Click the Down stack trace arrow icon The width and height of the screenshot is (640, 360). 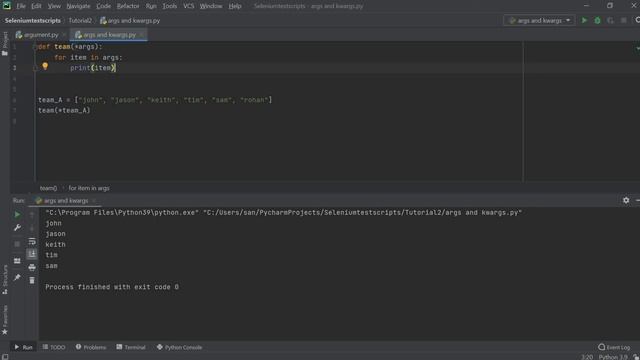click(x=32, y=228)
